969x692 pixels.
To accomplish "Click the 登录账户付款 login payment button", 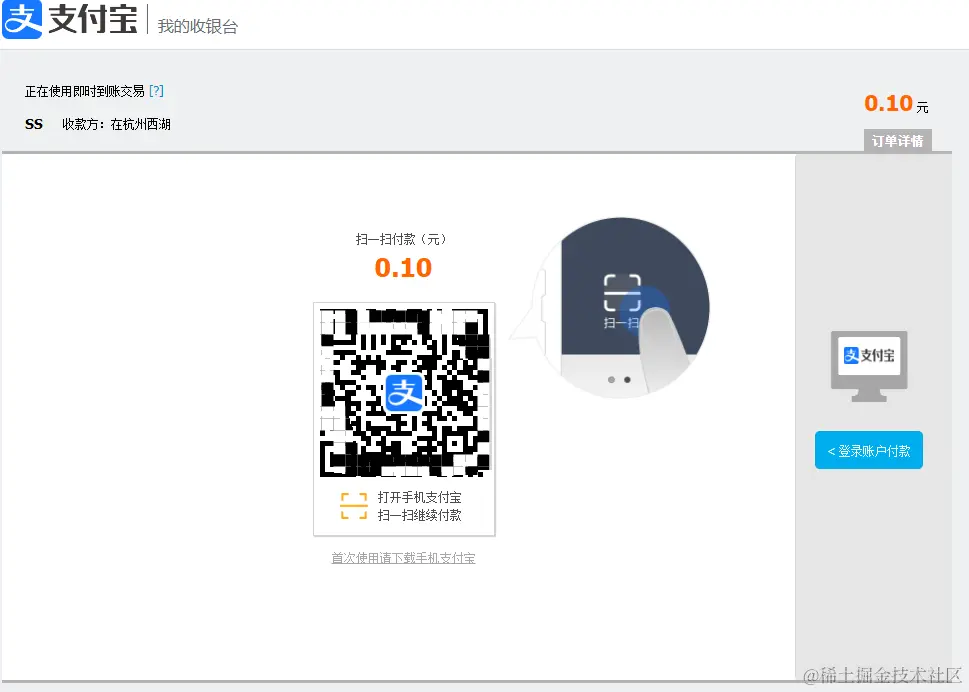I will (x=868, y=450).
